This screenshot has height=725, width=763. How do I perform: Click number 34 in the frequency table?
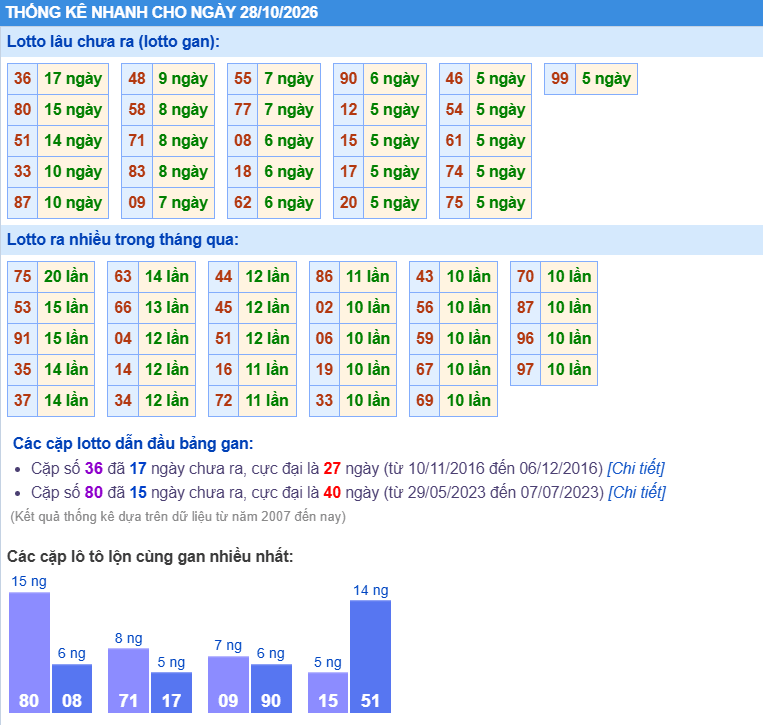click(123, 400)
